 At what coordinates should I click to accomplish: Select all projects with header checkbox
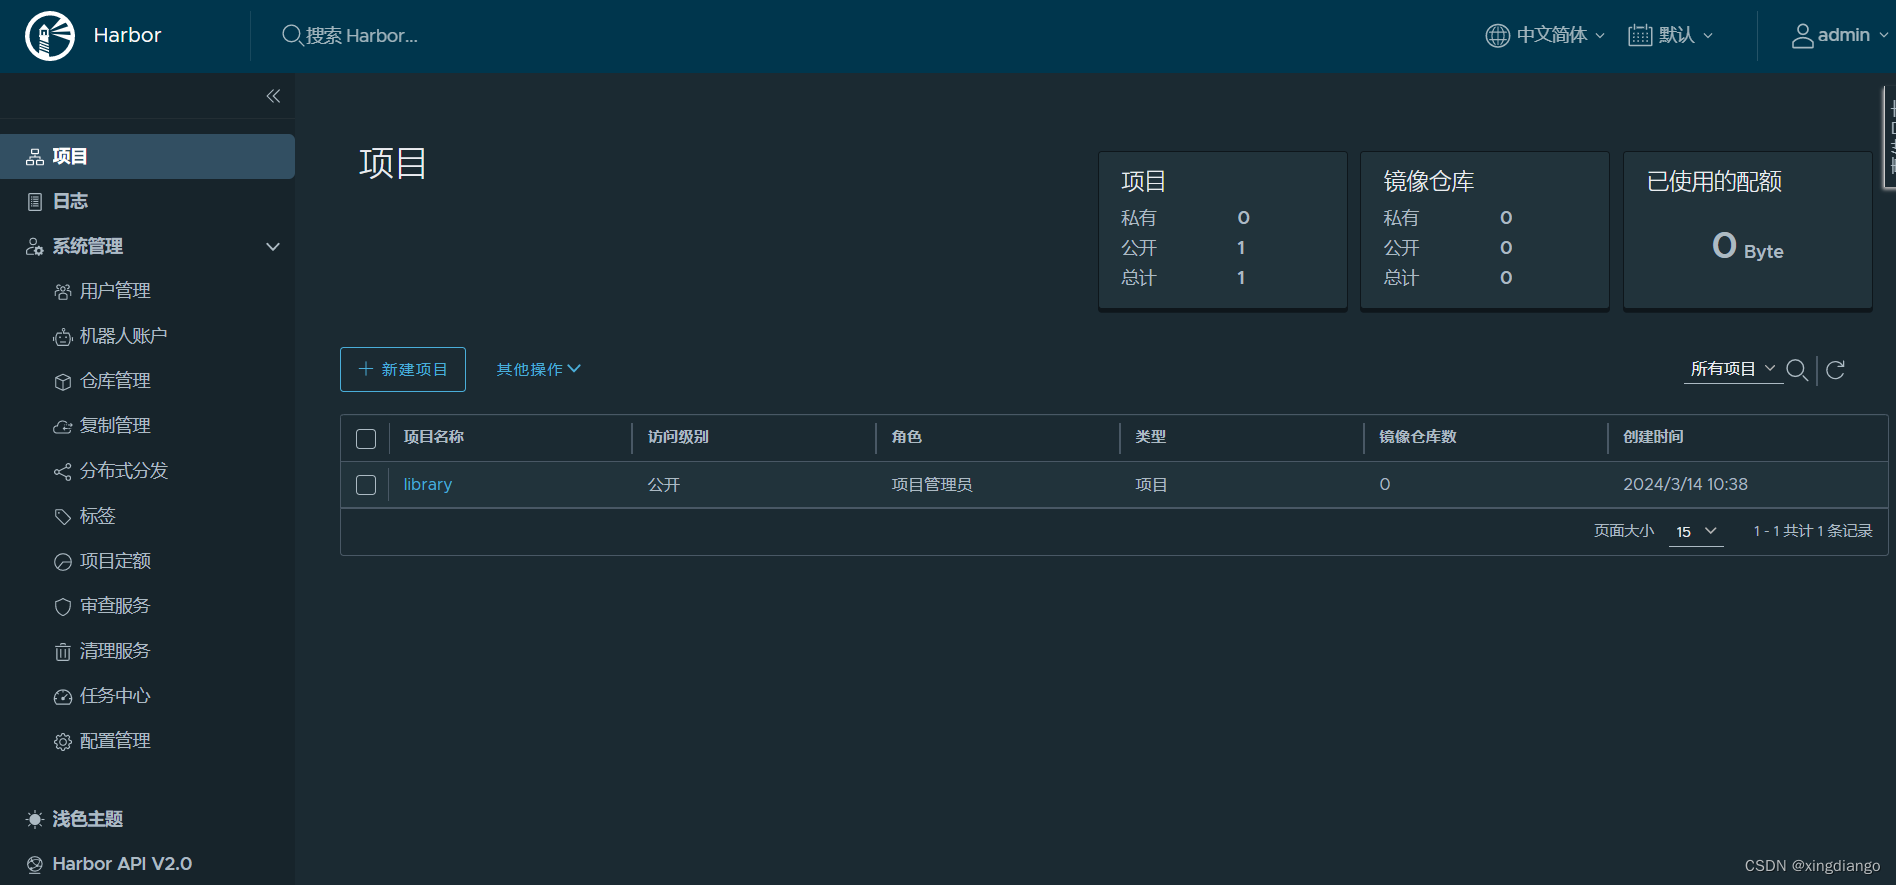click(x=366, y=439)
